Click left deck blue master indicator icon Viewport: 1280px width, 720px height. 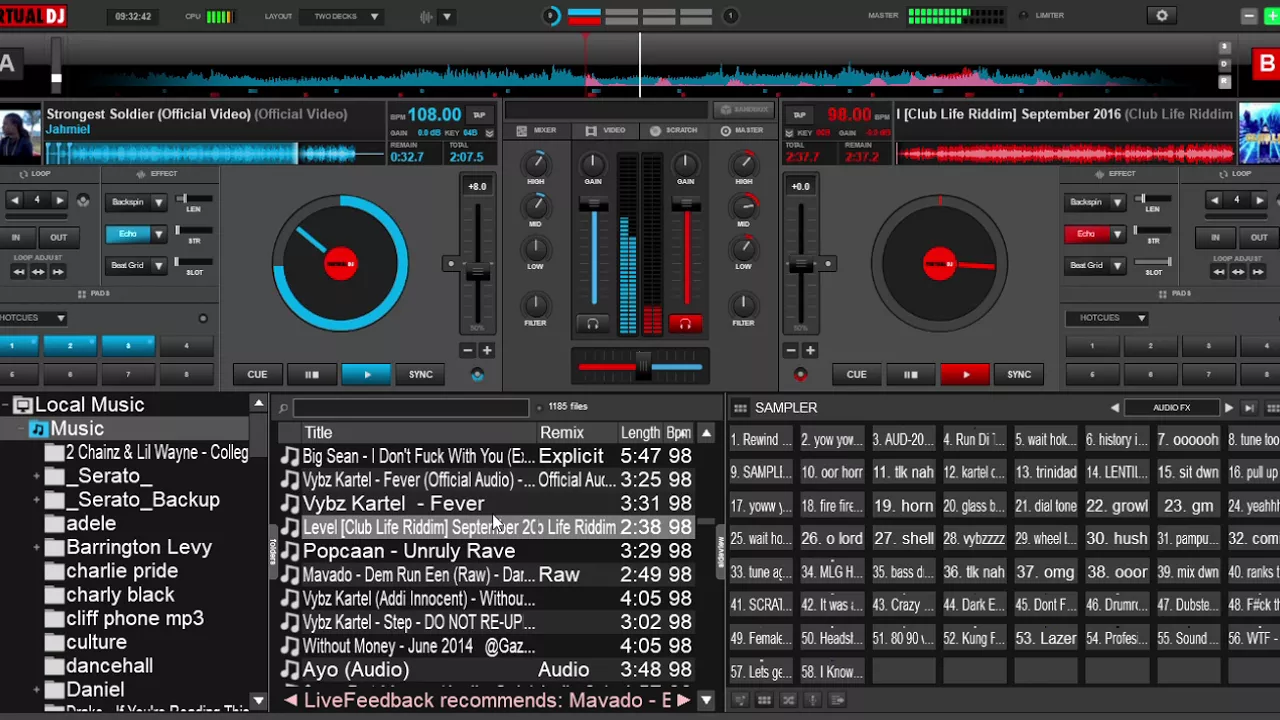(x=477, y=375)
